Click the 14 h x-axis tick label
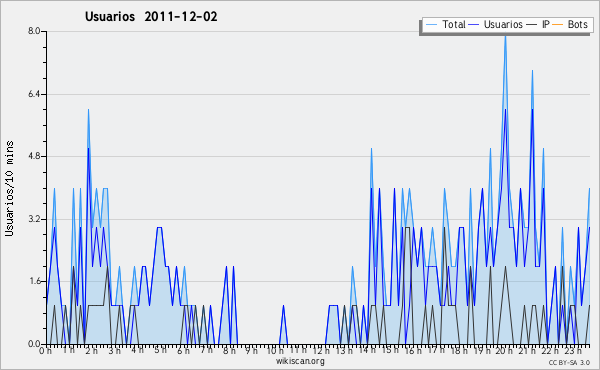Viewport: 600px width, 370px height. point(367,350)
